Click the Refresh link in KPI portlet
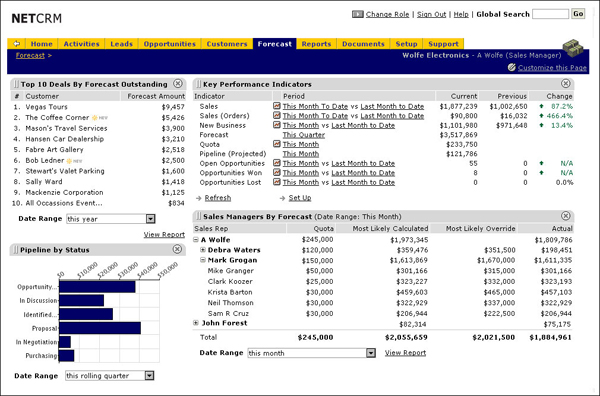Image resolution: width=600 pixels, height=396 pixels. click(x=218, y=198)
